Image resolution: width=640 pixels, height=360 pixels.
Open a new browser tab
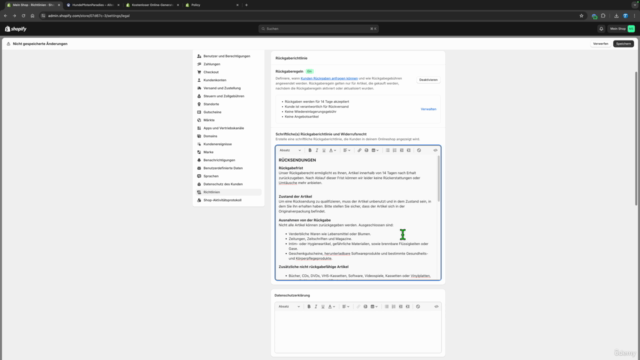(x=246, y=5)
